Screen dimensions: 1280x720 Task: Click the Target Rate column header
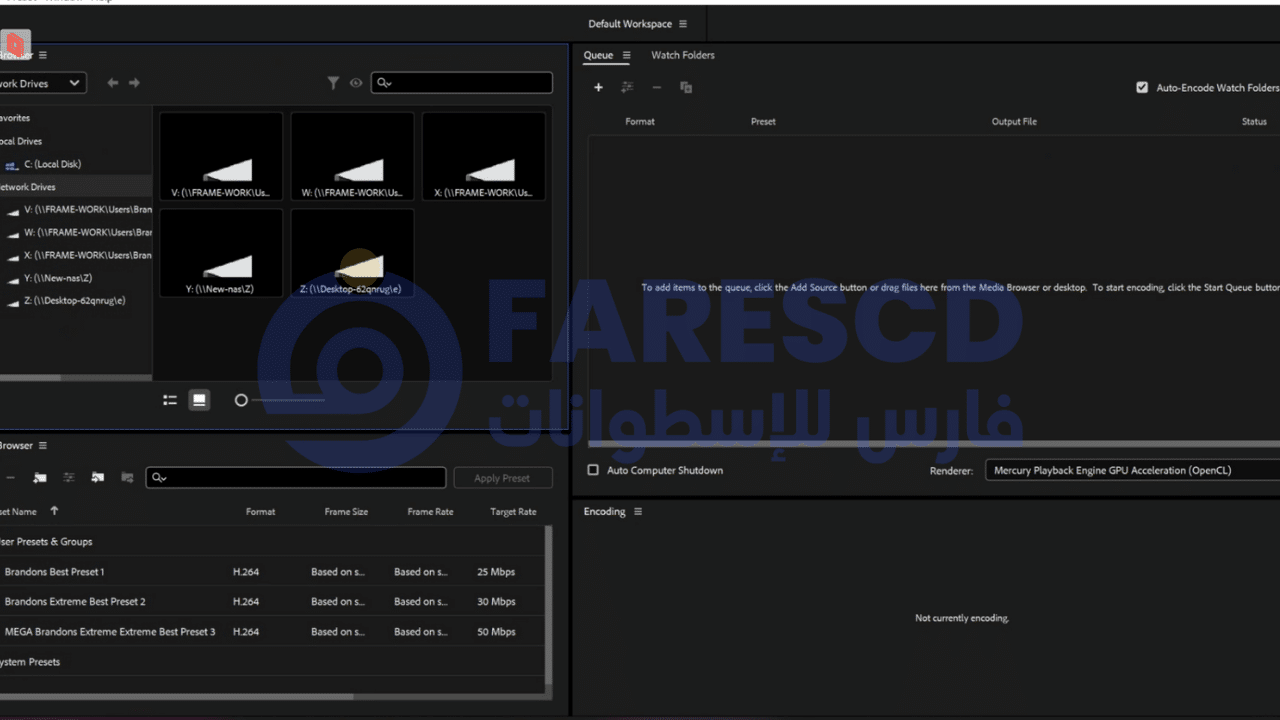click(x=513, y=512)
